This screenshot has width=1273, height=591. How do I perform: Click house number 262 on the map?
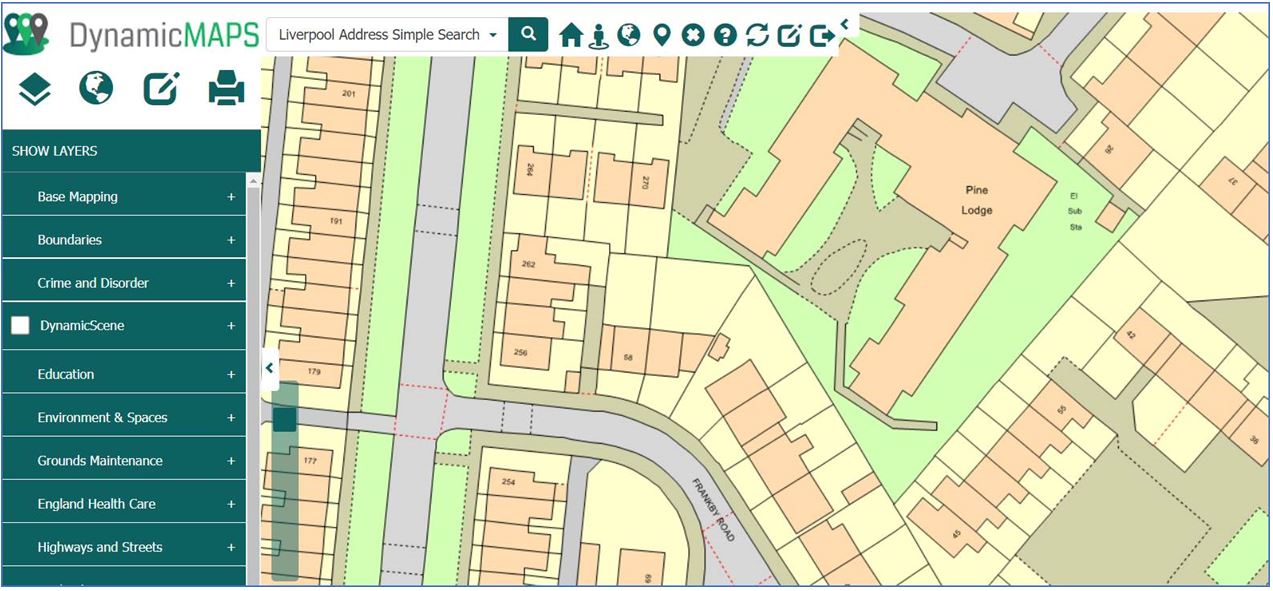(530, 265)
